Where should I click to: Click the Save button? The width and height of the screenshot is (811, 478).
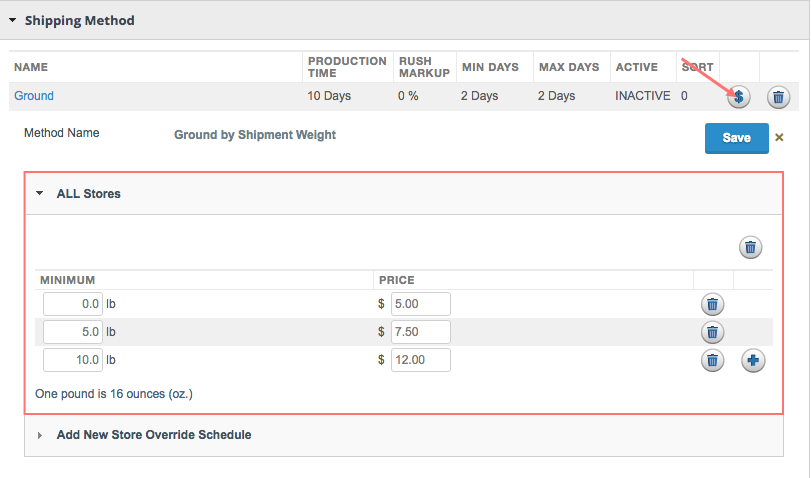point(736,138)
